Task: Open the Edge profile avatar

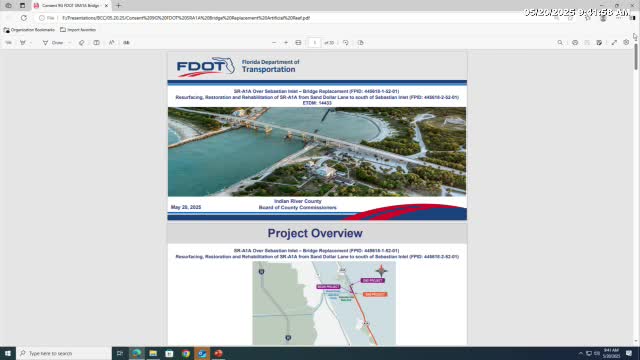Action: point(603,18)
